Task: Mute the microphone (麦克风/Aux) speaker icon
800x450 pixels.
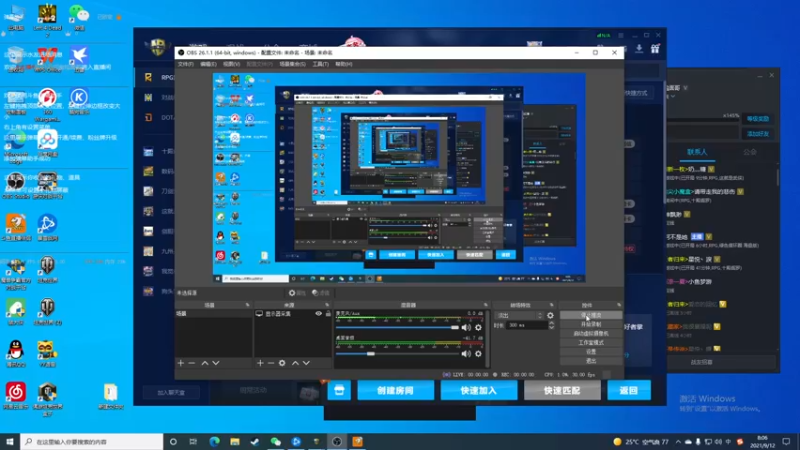Action: [x=466, y=328]
